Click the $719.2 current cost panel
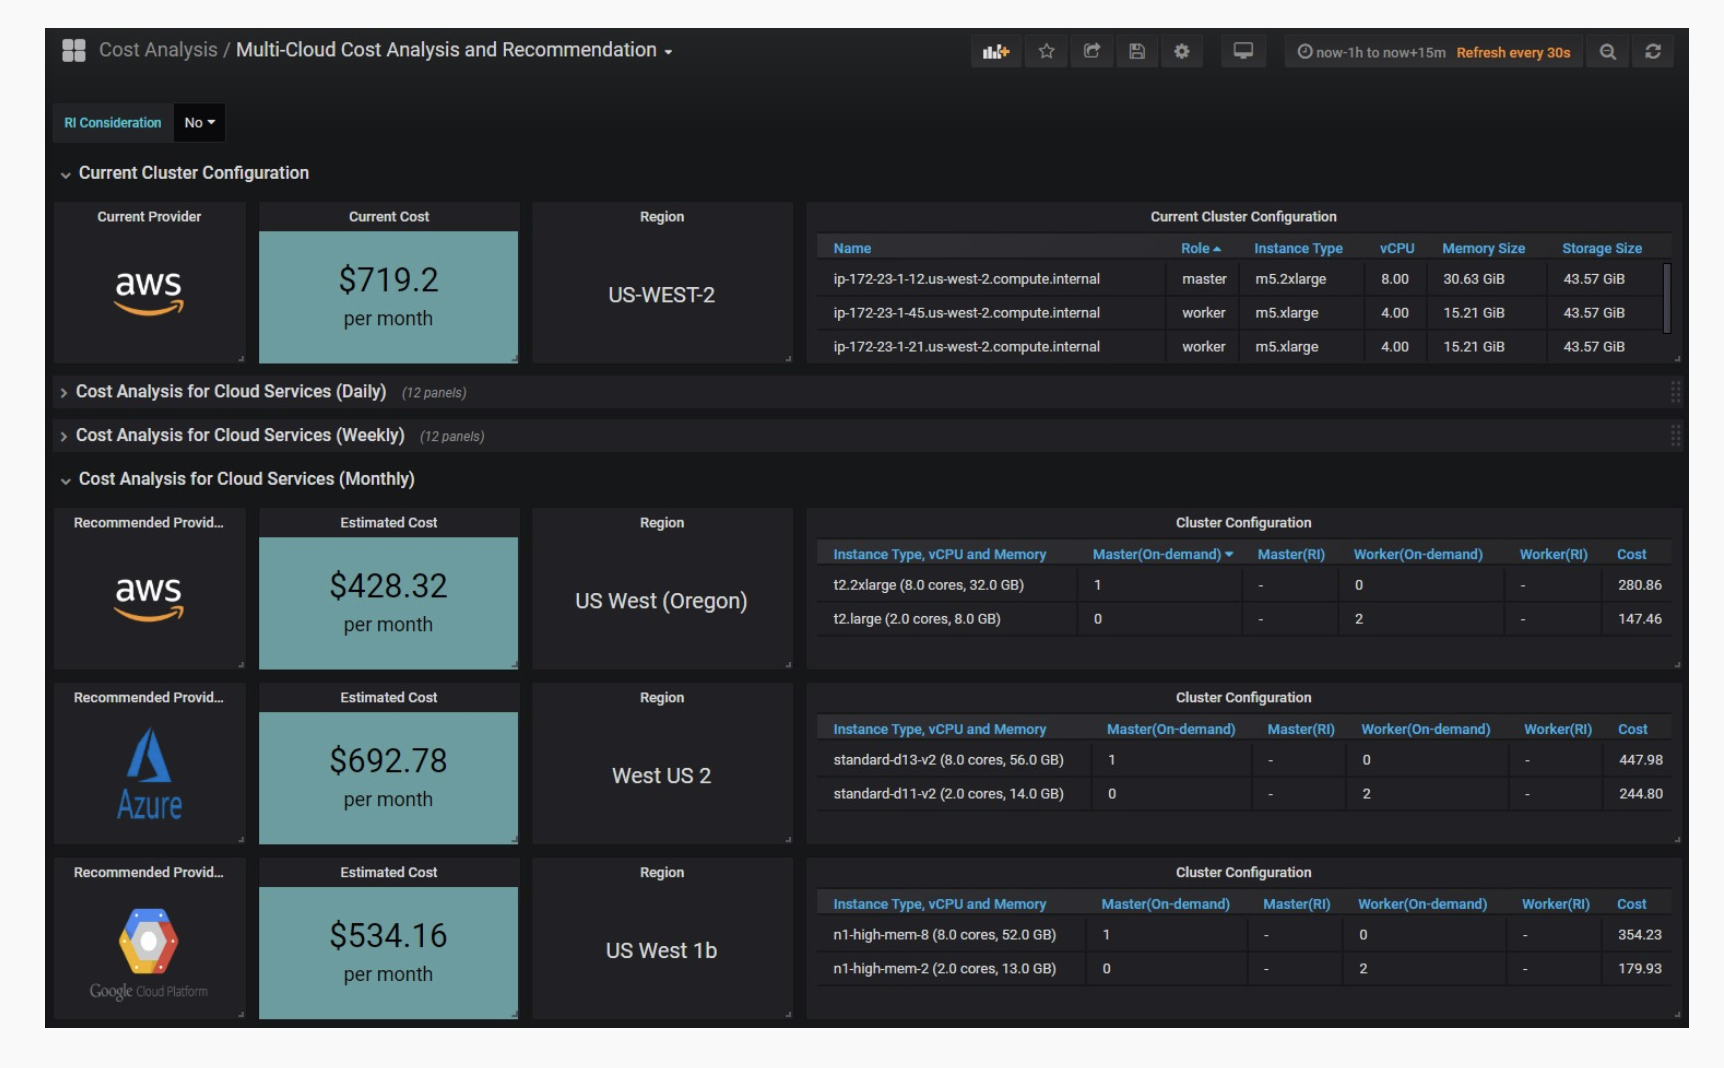1724x1068 pixels. pyautogui.click(x=388, y=297)
